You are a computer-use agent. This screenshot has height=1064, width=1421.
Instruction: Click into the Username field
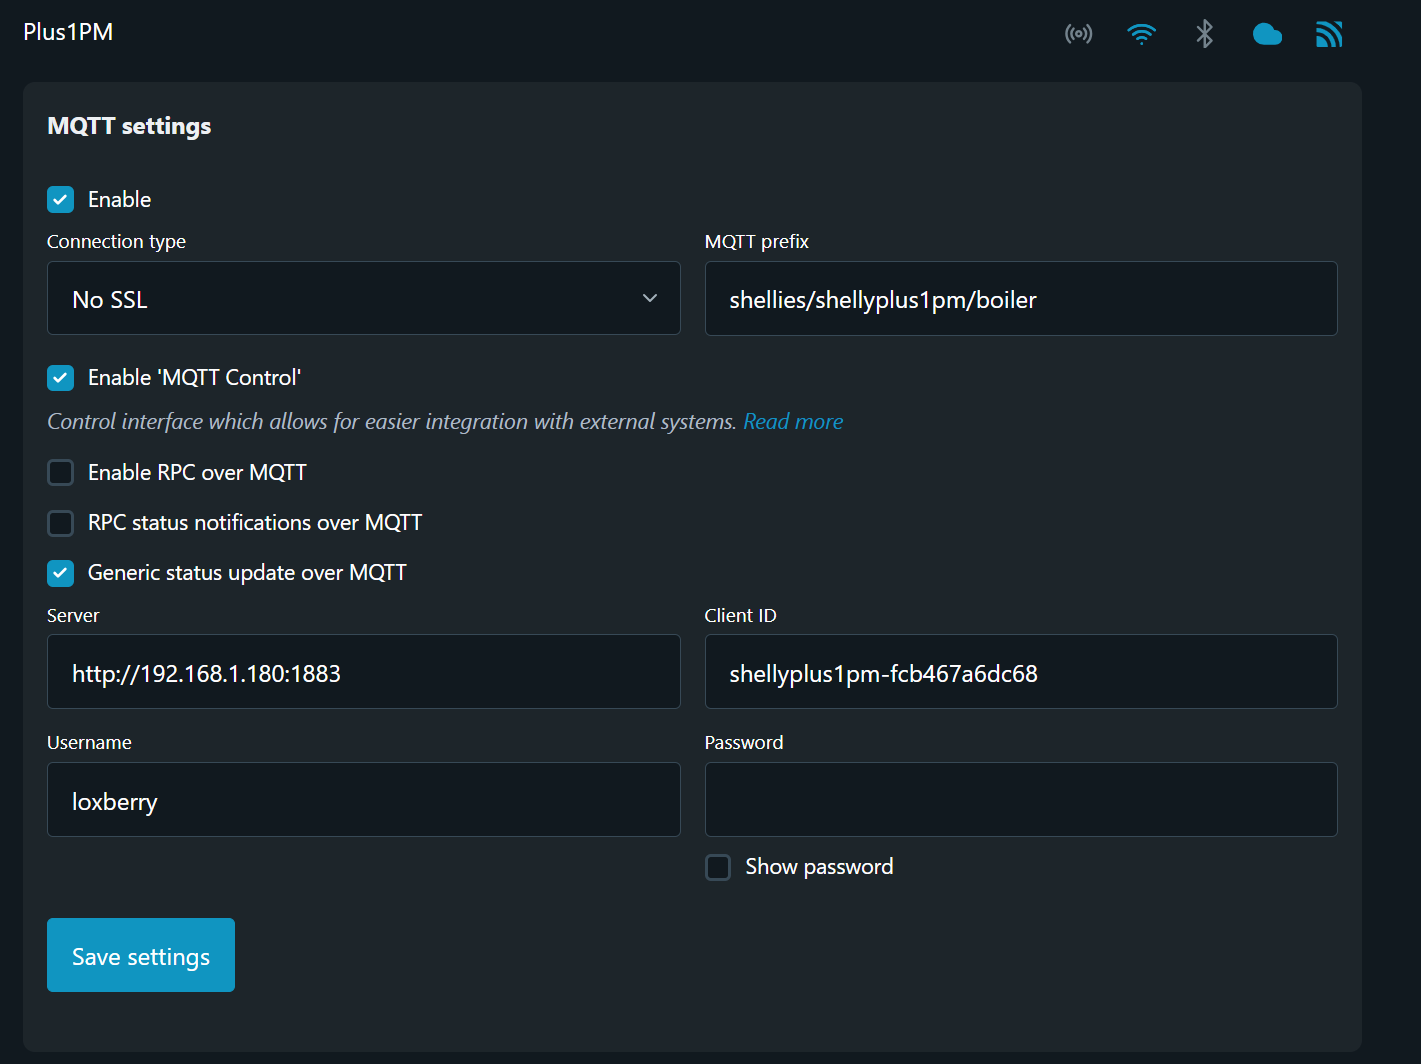click(x=363, y=800)
